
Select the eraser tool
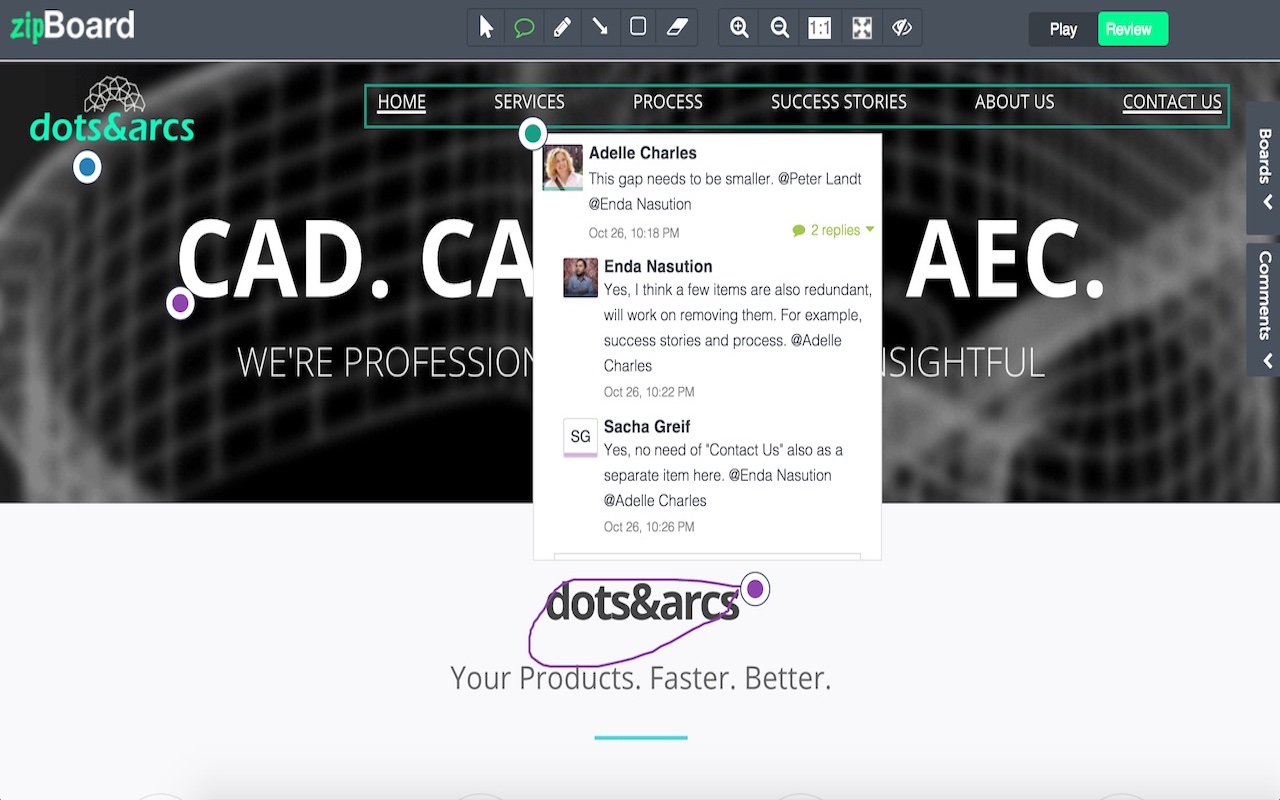pos(677,28)
